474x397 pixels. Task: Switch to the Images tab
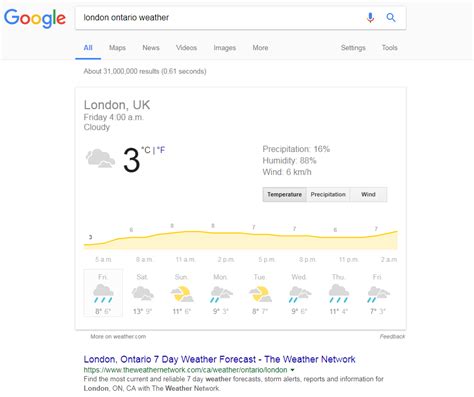point(225,48)
